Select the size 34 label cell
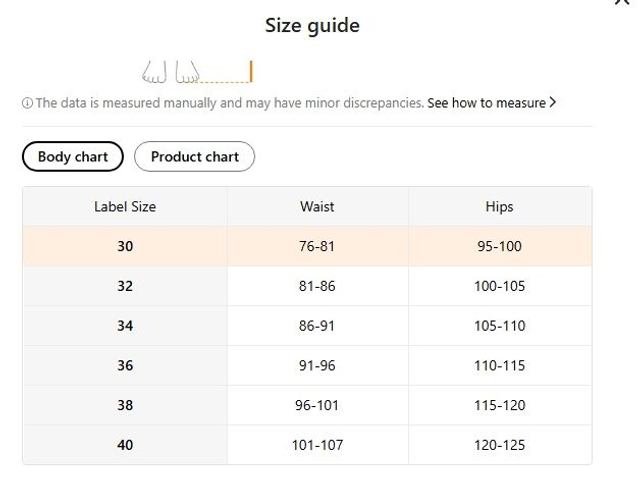 tap(125, 326)
